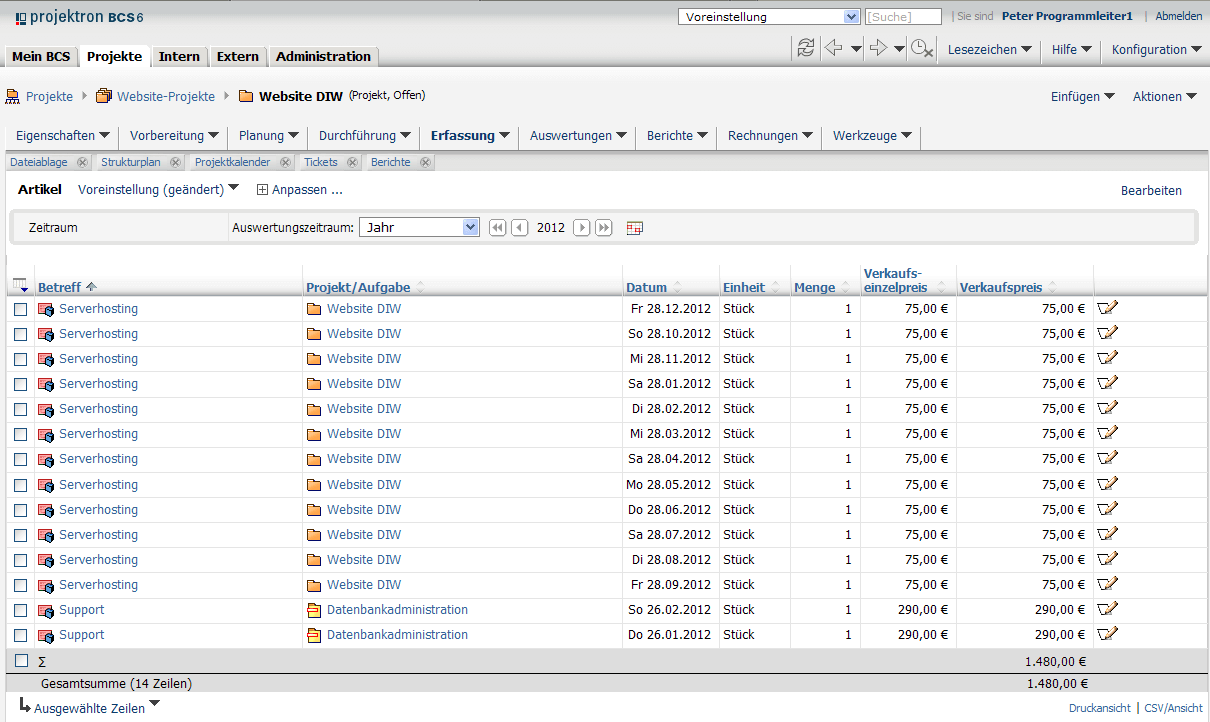The image size is (1210, 722).
Task: Open the Website-Projekte breadcrumb link
Action: click(x=166, y=96)
